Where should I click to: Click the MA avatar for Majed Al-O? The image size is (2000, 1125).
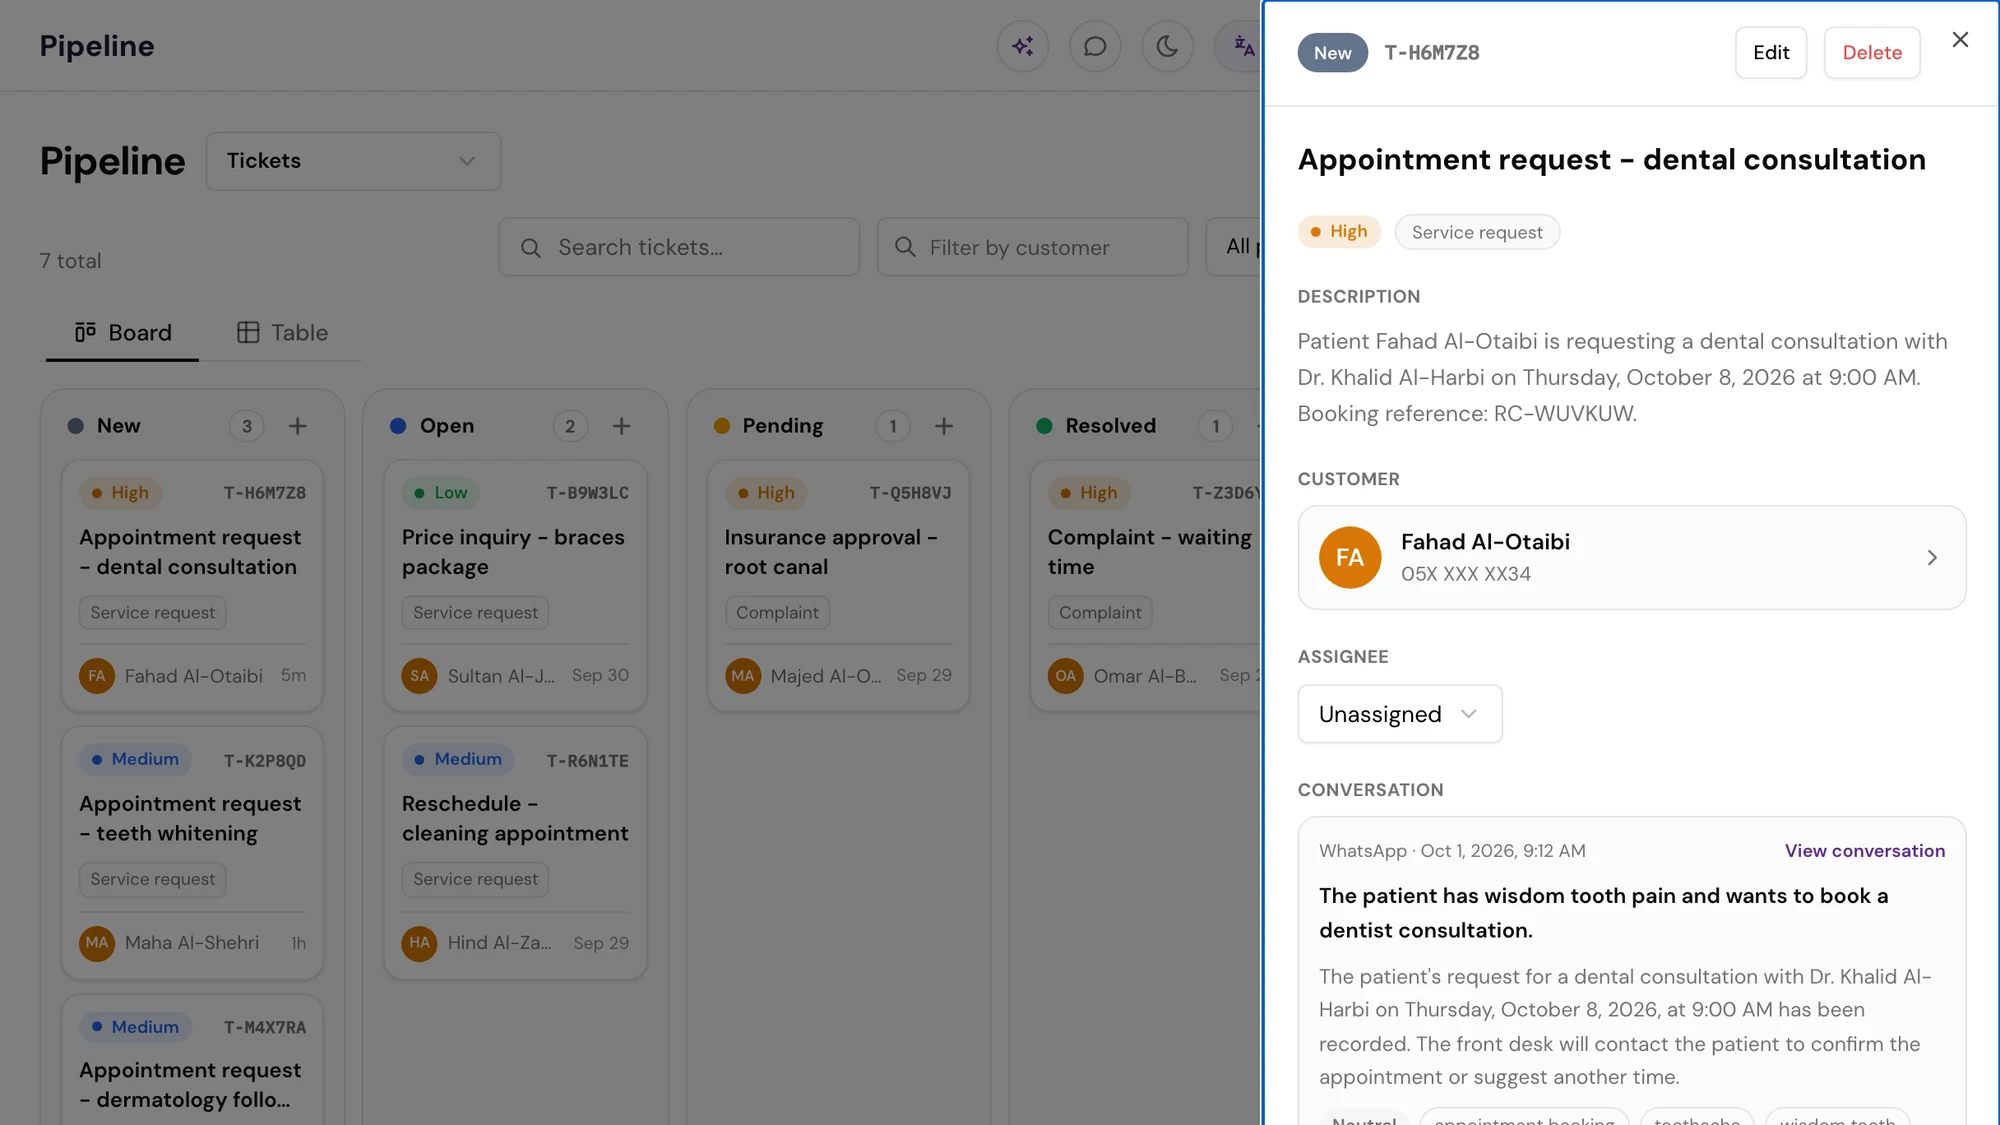[742, 676]
